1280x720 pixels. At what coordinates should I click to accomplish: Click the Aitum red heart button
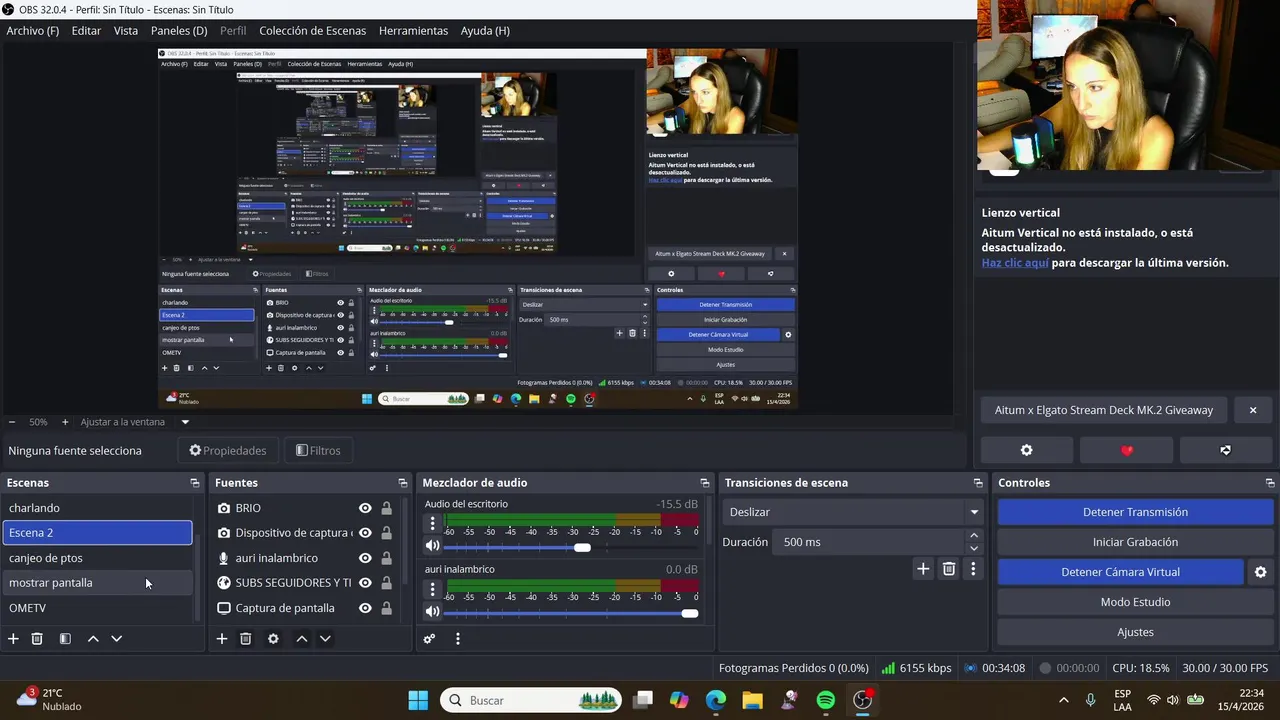point(1127,450)
